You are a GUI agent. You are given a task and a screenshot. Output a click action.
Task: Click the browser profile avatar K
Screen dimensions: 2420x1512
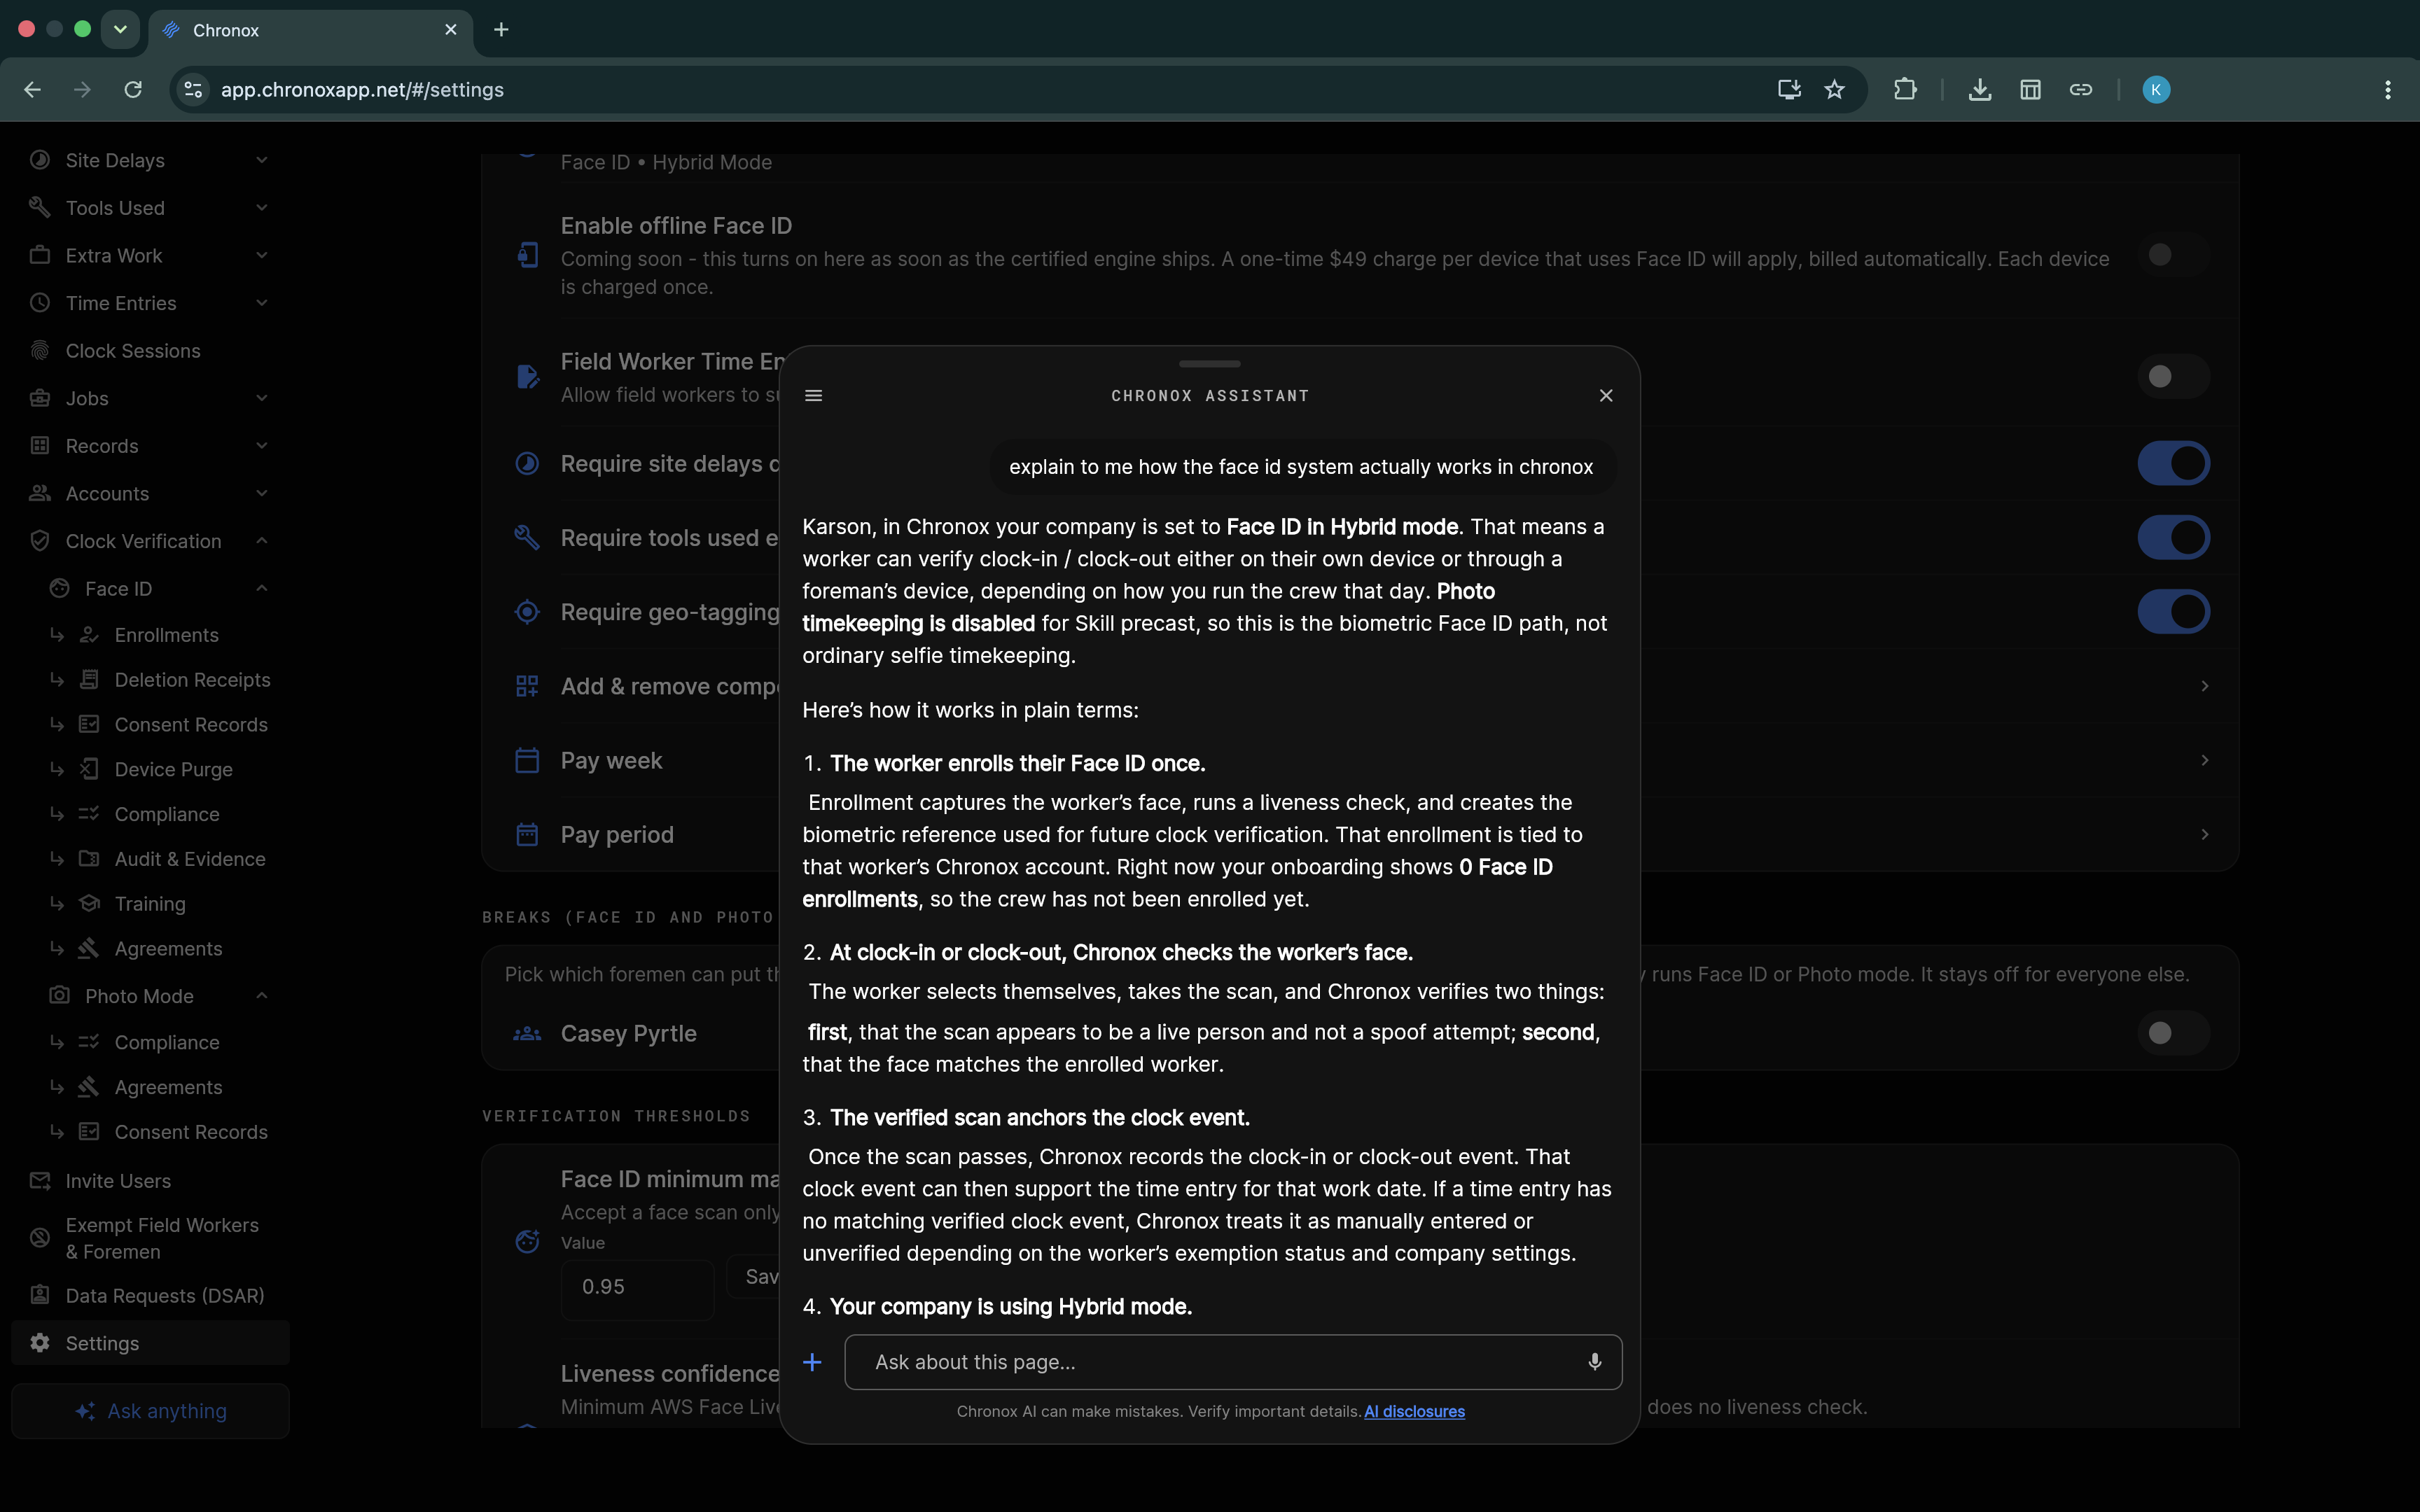(x=2156, y=90)
